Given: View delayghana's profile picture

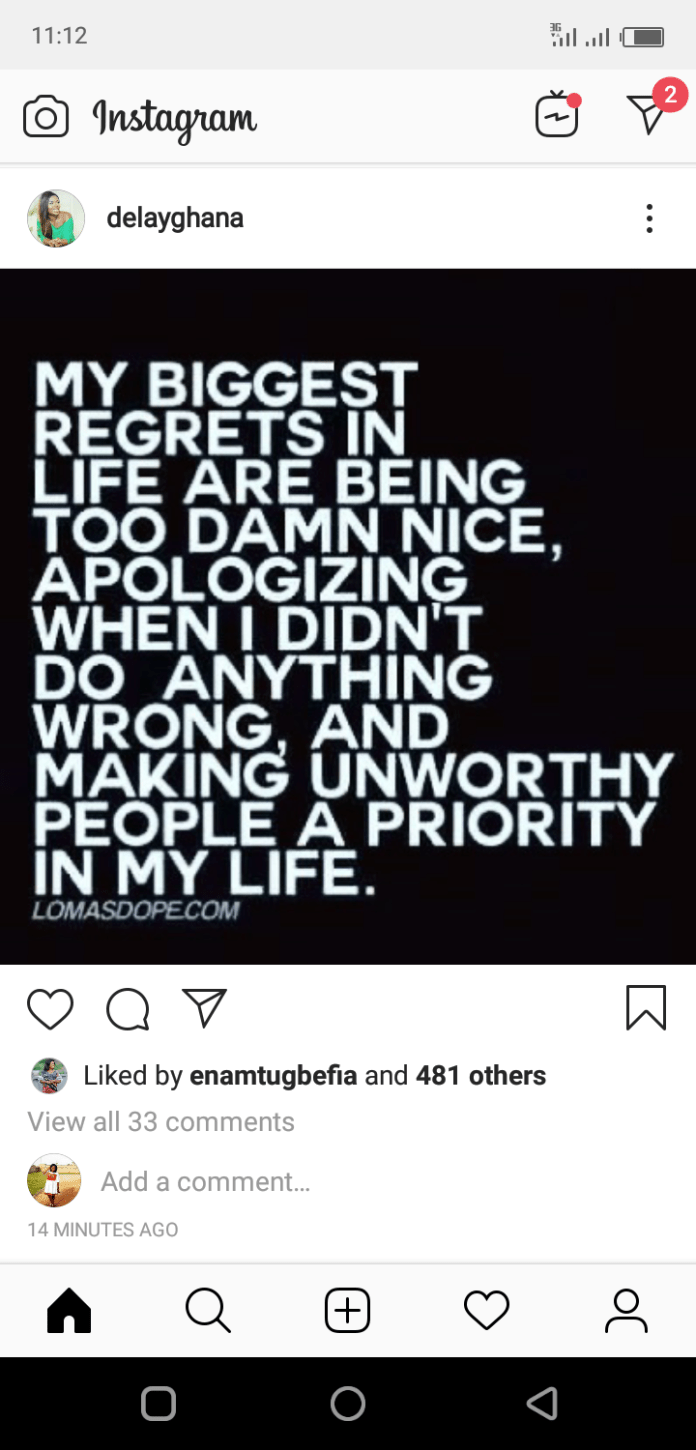Looking at the screenshot, I should pos(56,218).
